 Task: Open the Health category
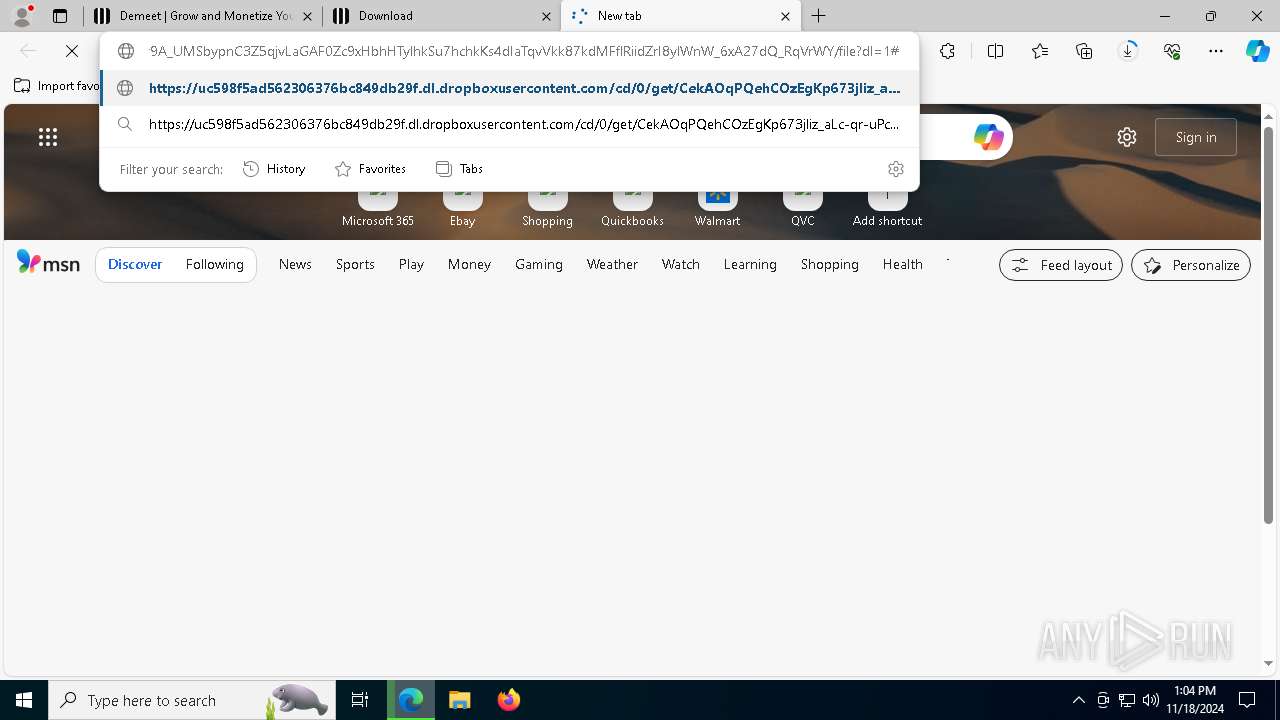click(903, 264)
